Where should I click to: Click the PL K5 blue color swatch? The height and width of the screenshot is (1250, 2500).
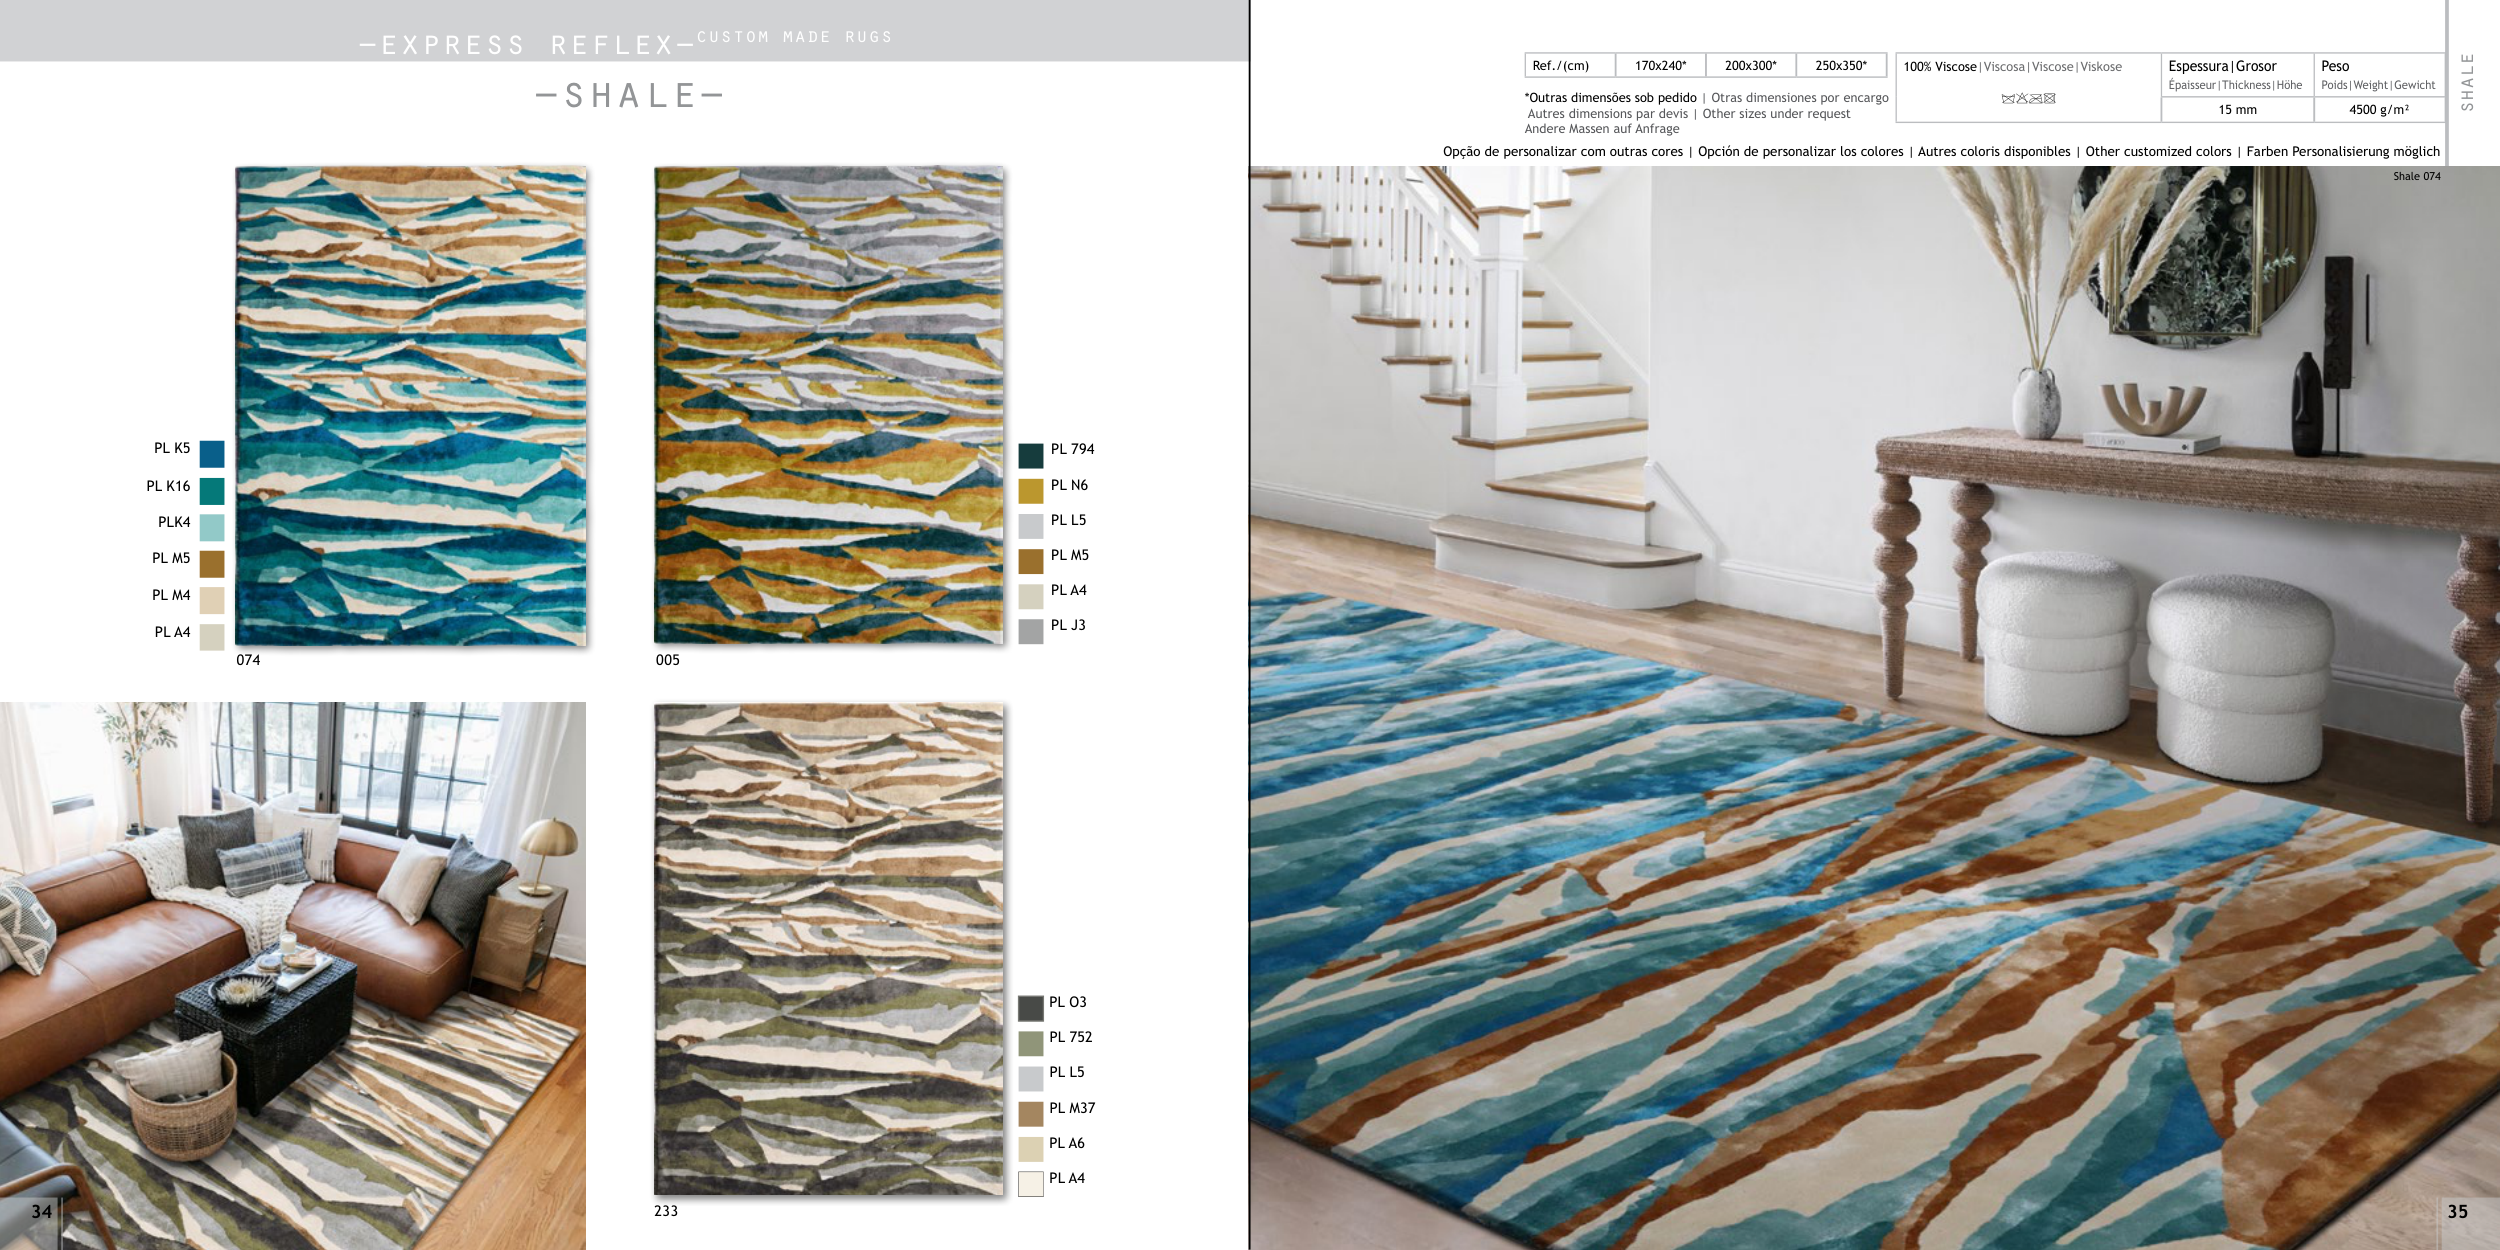[212, 454]
